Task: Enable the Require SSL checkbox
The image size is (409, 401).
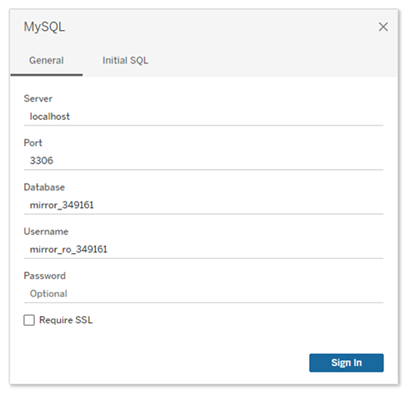Action: (x=29, y=320)
